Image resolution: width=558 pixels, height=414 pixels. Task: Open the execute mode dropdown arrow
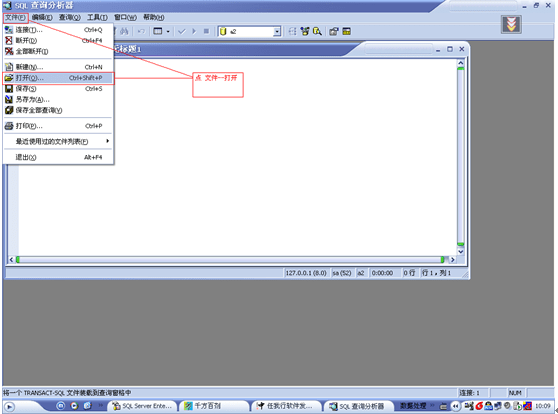click(168, 32)
